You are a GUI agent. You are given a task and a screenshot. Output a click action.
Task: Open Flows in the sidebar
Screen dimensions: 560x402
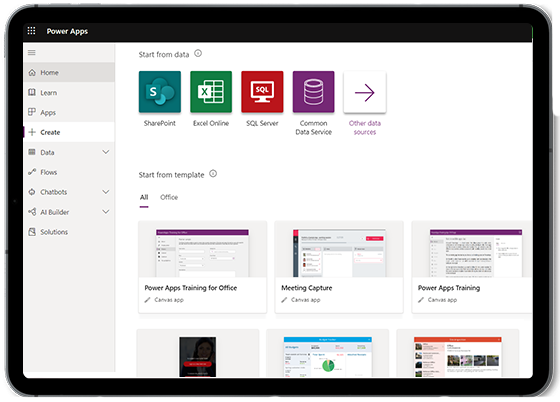point(69,172)
